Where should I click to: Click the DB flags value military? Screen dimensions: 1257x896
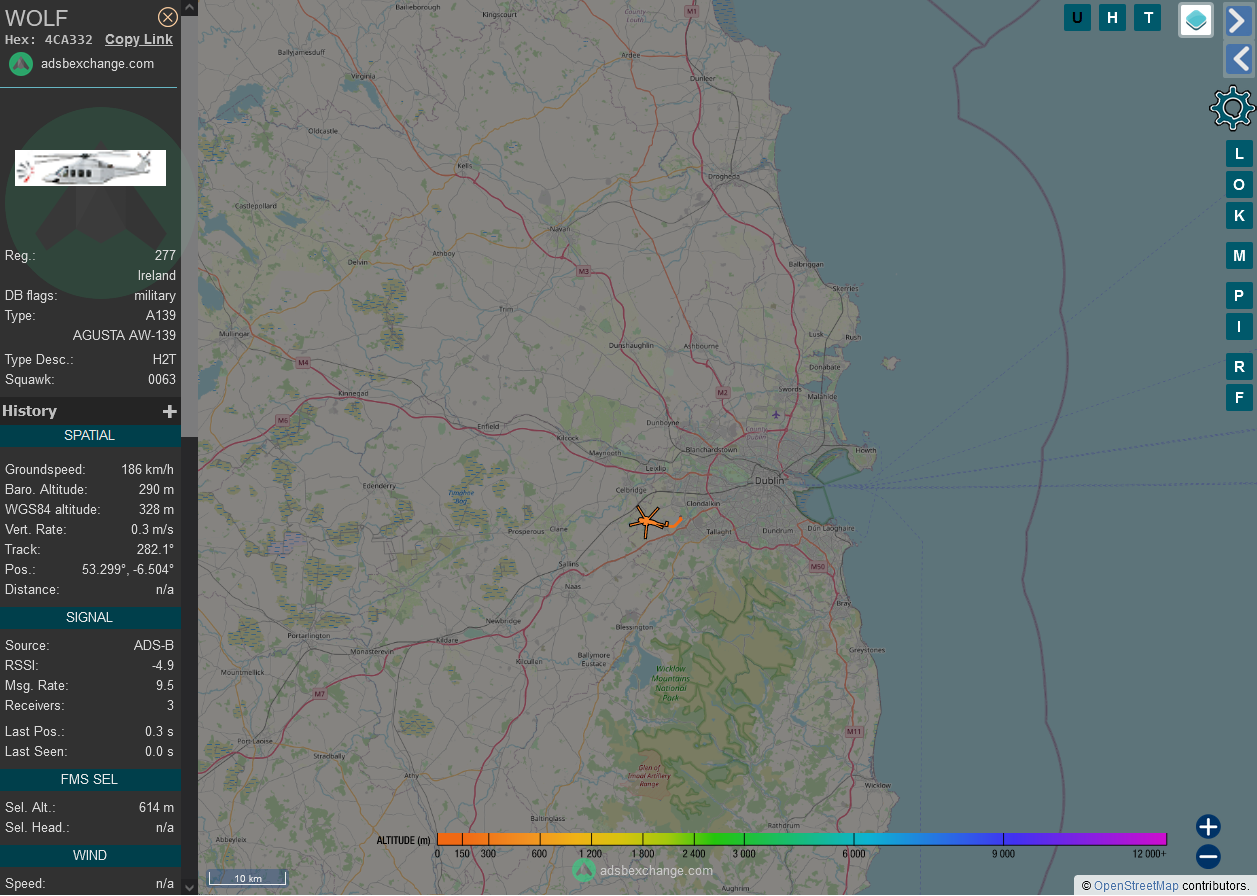point(155,296)
